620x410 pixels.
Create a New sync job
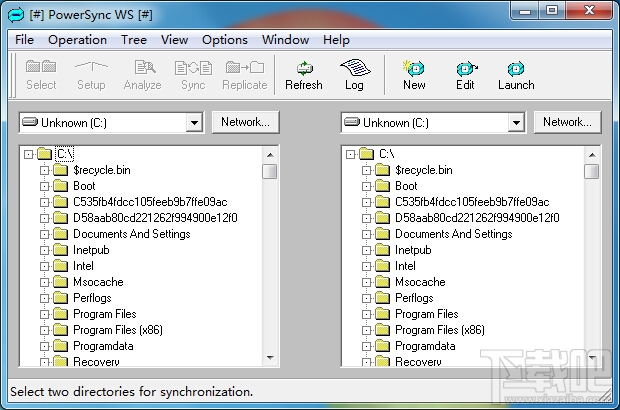pos(414,75)
